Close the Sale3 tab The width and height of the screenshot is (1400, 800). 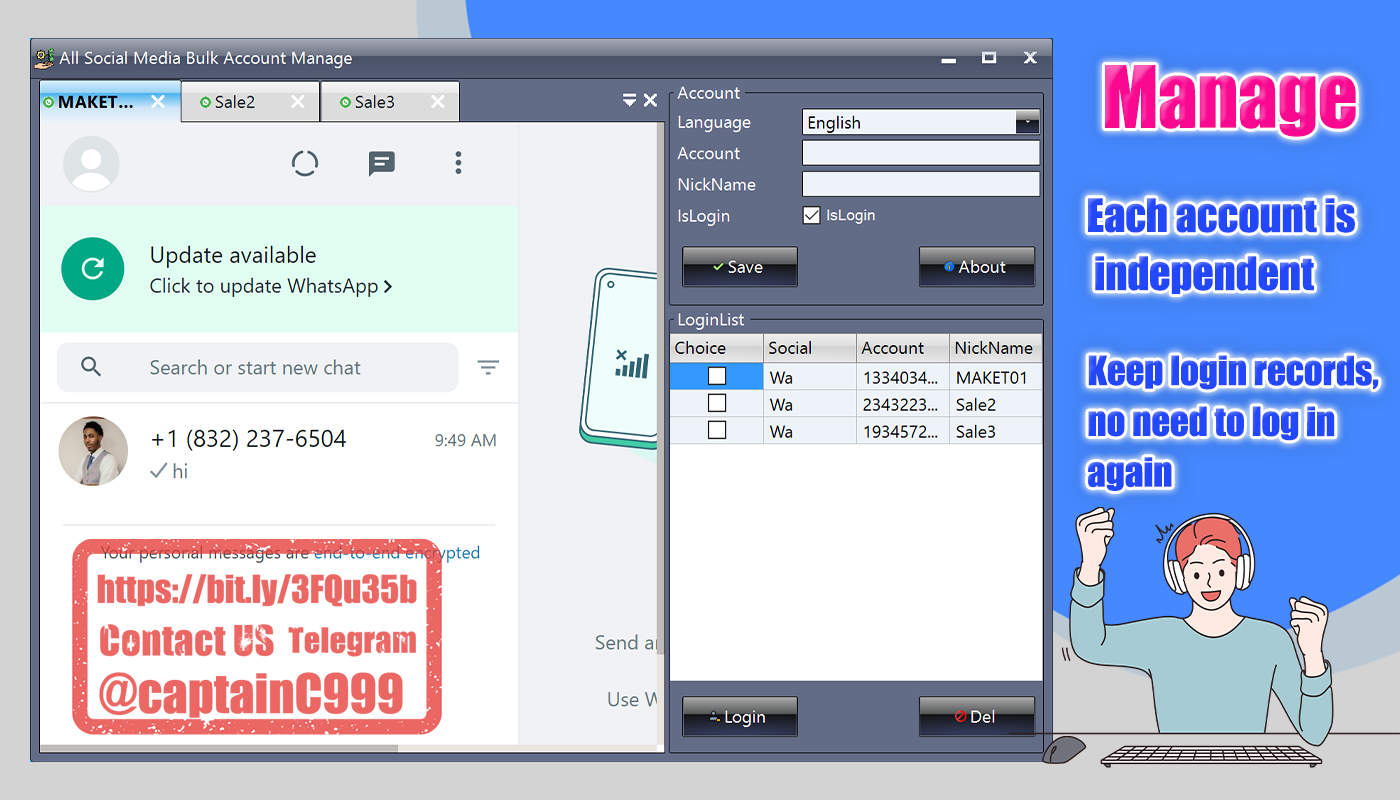tap(438, 102)
